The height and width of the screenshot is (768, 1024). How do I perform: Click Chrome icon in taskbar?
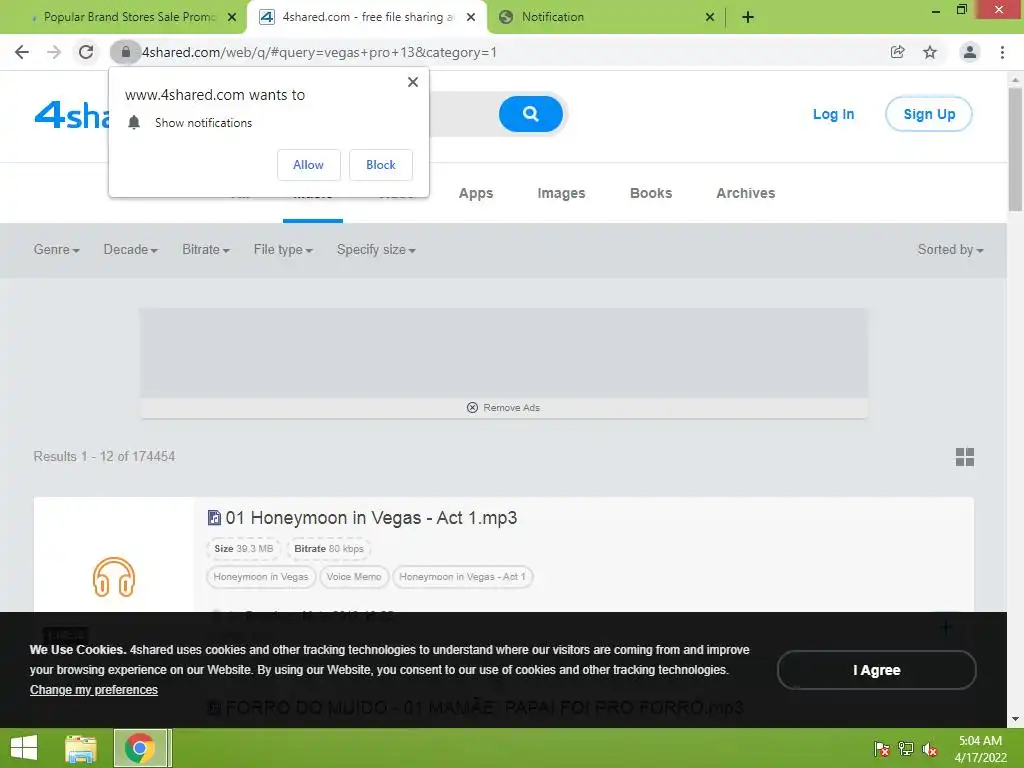(140, 748)
